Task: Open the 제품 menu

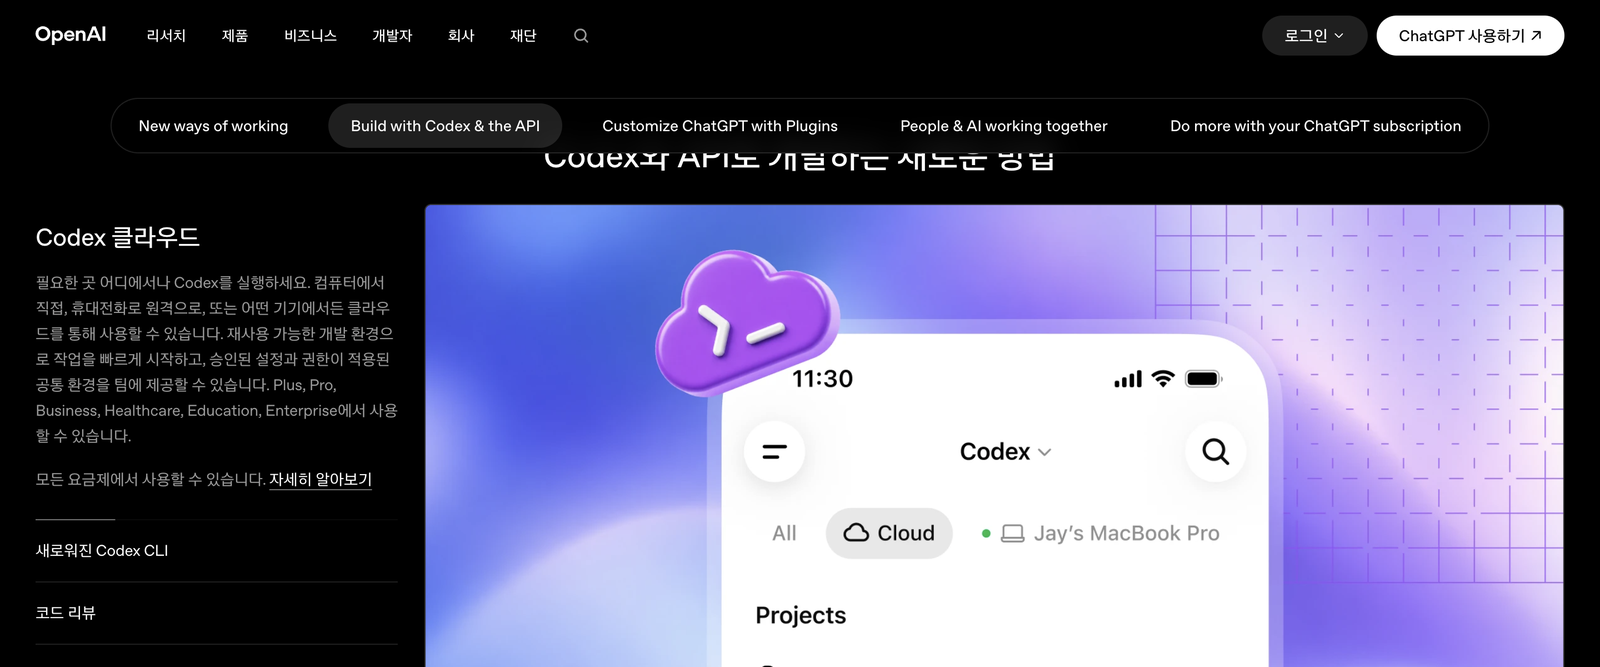Action: point(235,36)
